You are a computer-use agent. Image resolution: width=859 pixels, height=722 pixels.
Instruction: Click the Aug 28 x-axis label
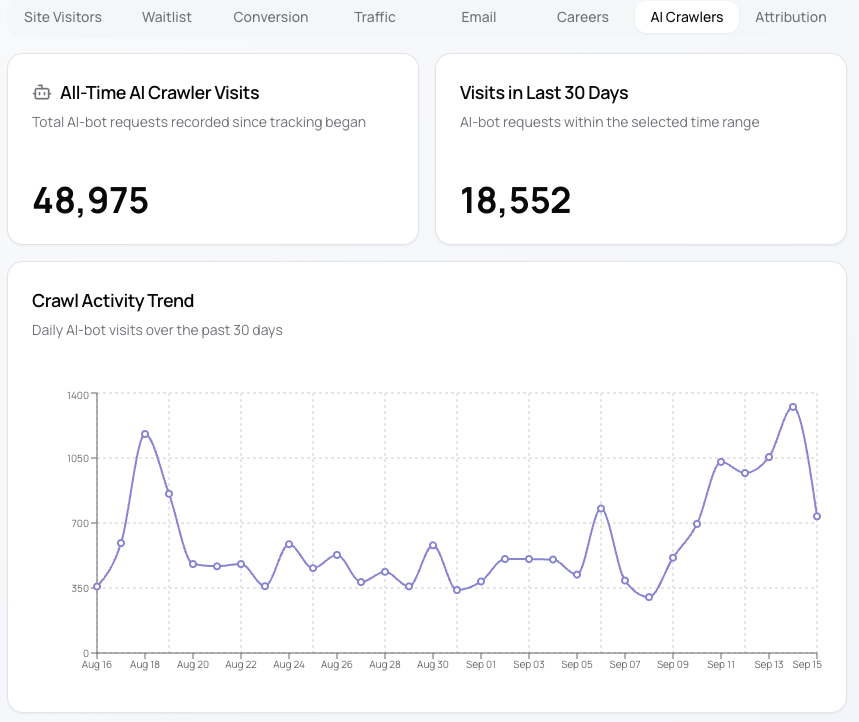point(385,664)
